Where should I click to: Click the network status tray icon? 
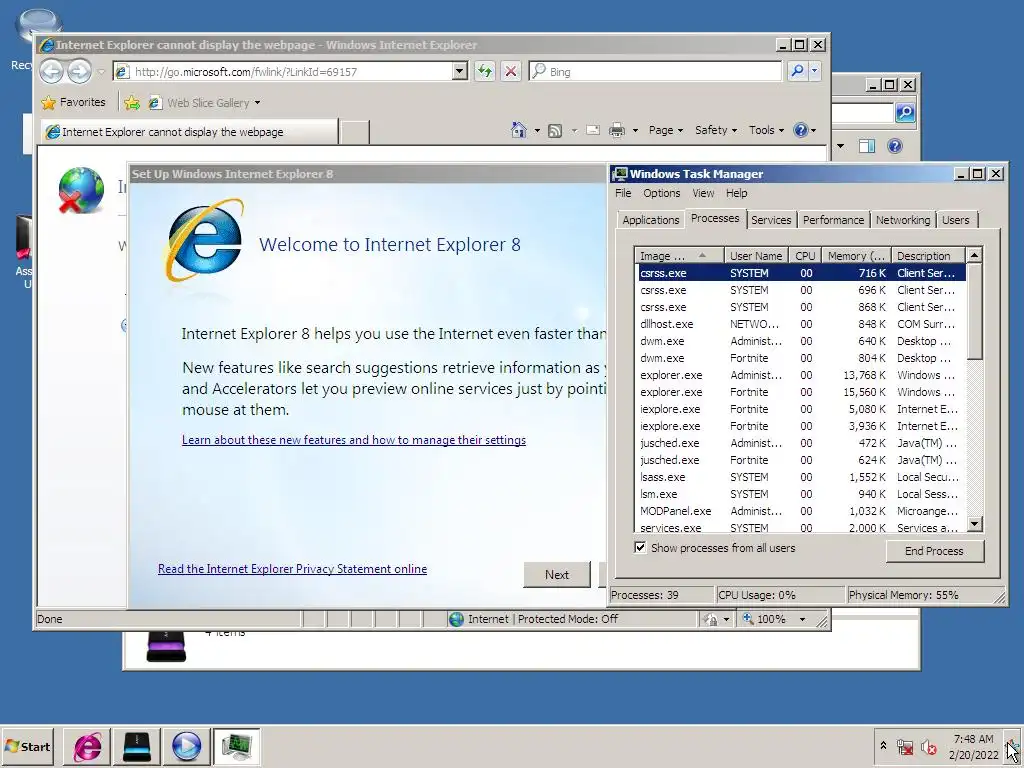click(905, 746)
